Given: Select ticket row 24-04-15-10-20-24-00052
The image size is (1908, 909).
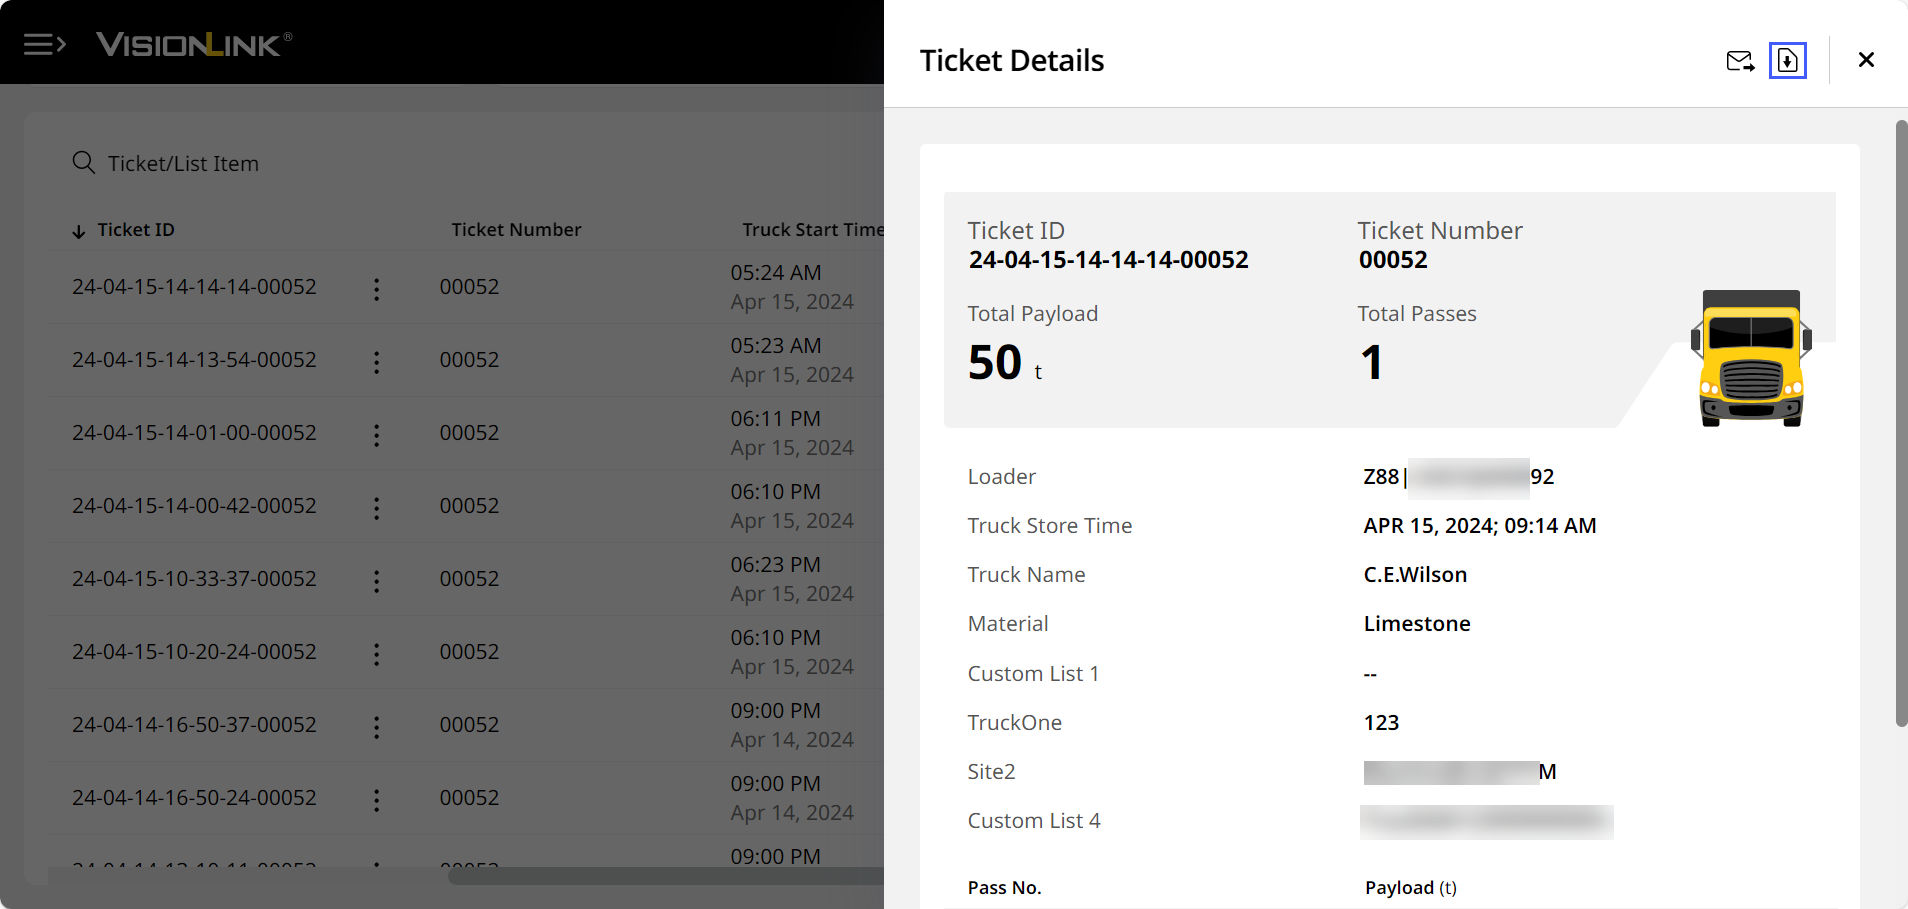Looking at the screenshot, I should [194, 652].
